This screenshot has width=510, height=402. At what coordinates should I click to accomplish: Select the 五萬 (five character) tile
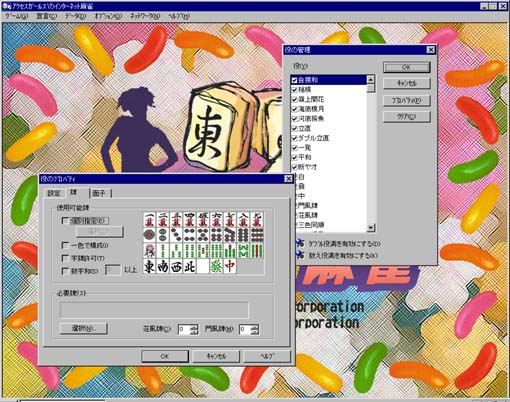[203, 220]
